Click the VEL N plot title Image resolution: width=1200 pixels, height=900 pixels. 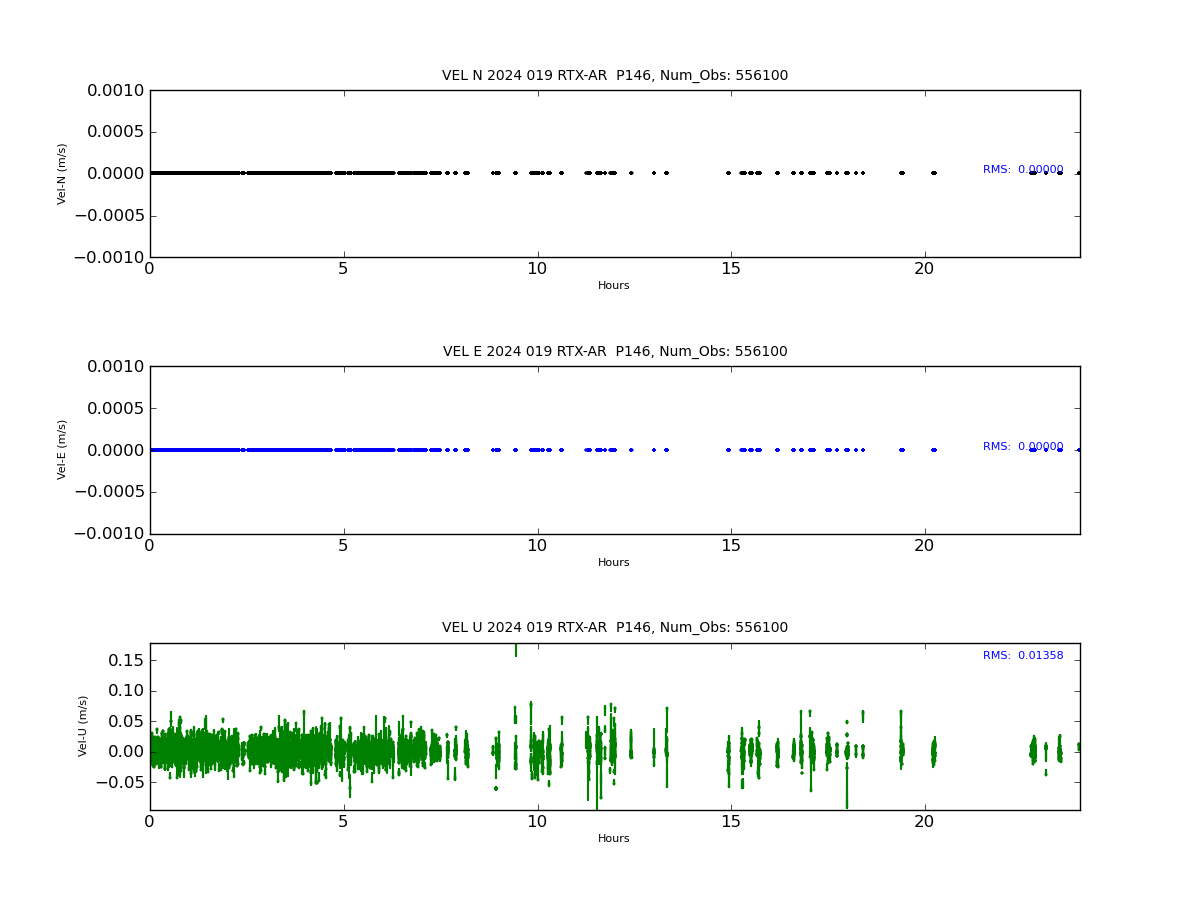[615, 76]
